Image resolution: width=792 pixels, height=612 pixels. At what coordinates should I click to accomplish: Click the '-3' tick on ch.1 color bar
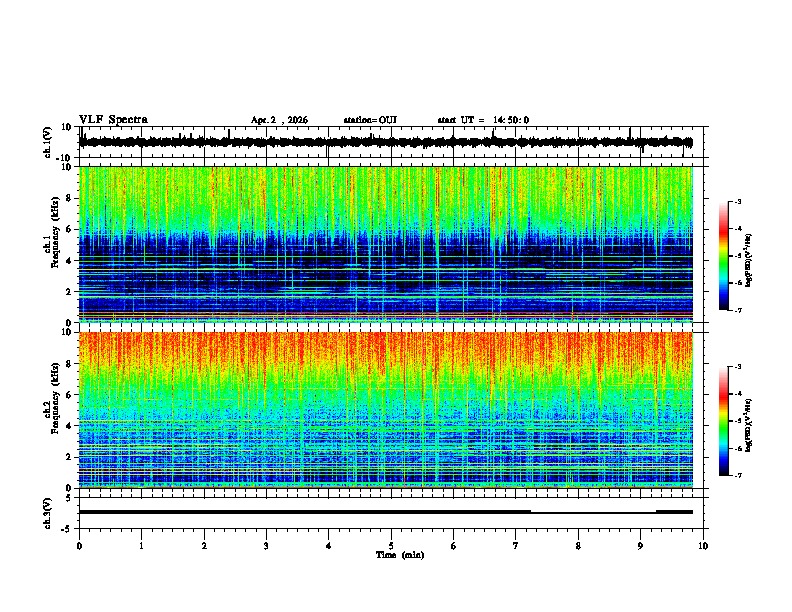click(x=737, y=201)
